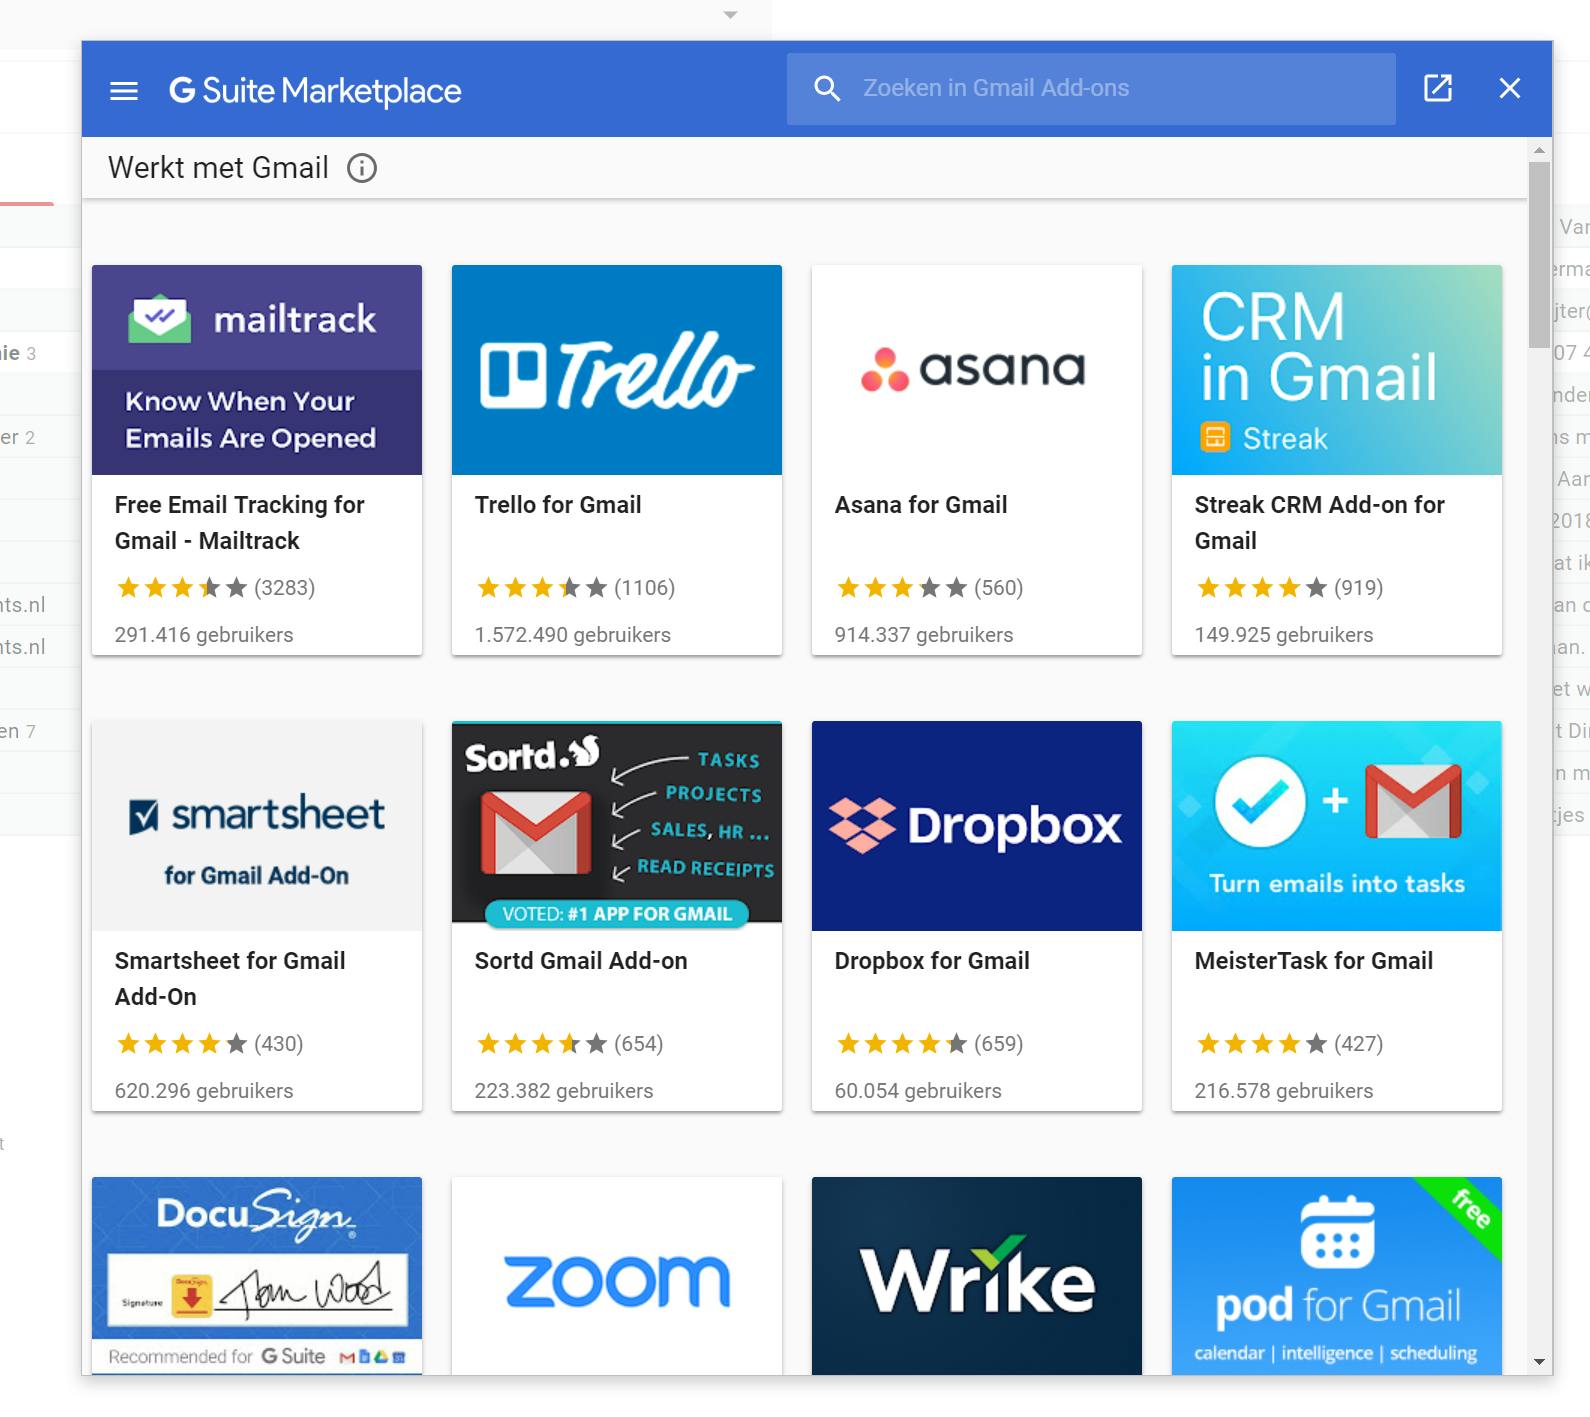Image resolution: width=1590 pixels, height=1417 pixels.
Task: Click 291.416 gebruikers under Mailtrack
Action: click(204, 635)
